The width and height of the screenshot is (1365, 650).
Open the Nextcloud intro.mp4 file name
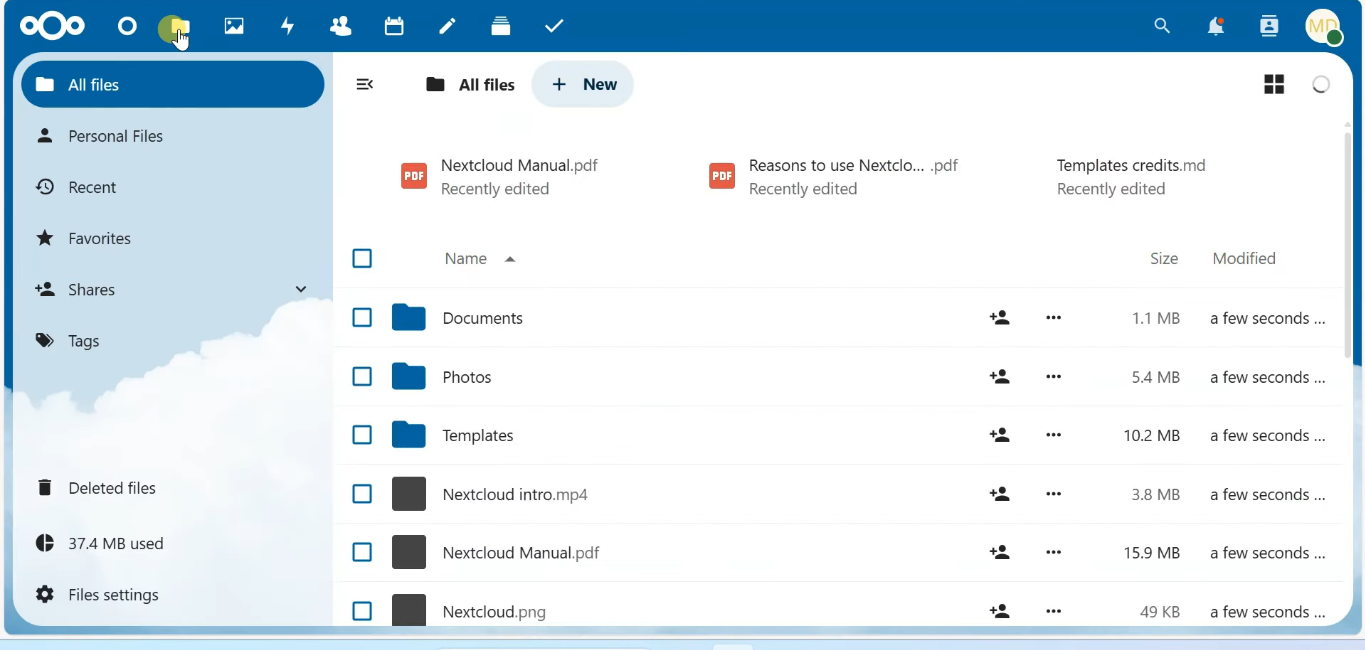(x=515, y=496)
